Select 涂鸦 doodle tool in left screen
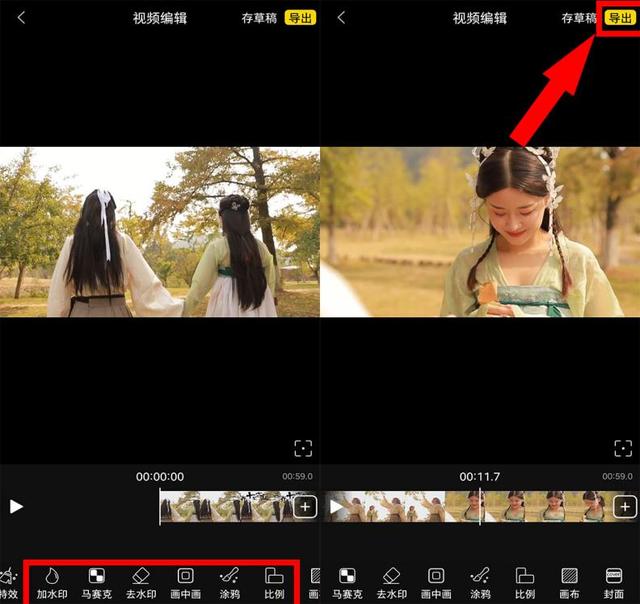 tap(230, 582)
